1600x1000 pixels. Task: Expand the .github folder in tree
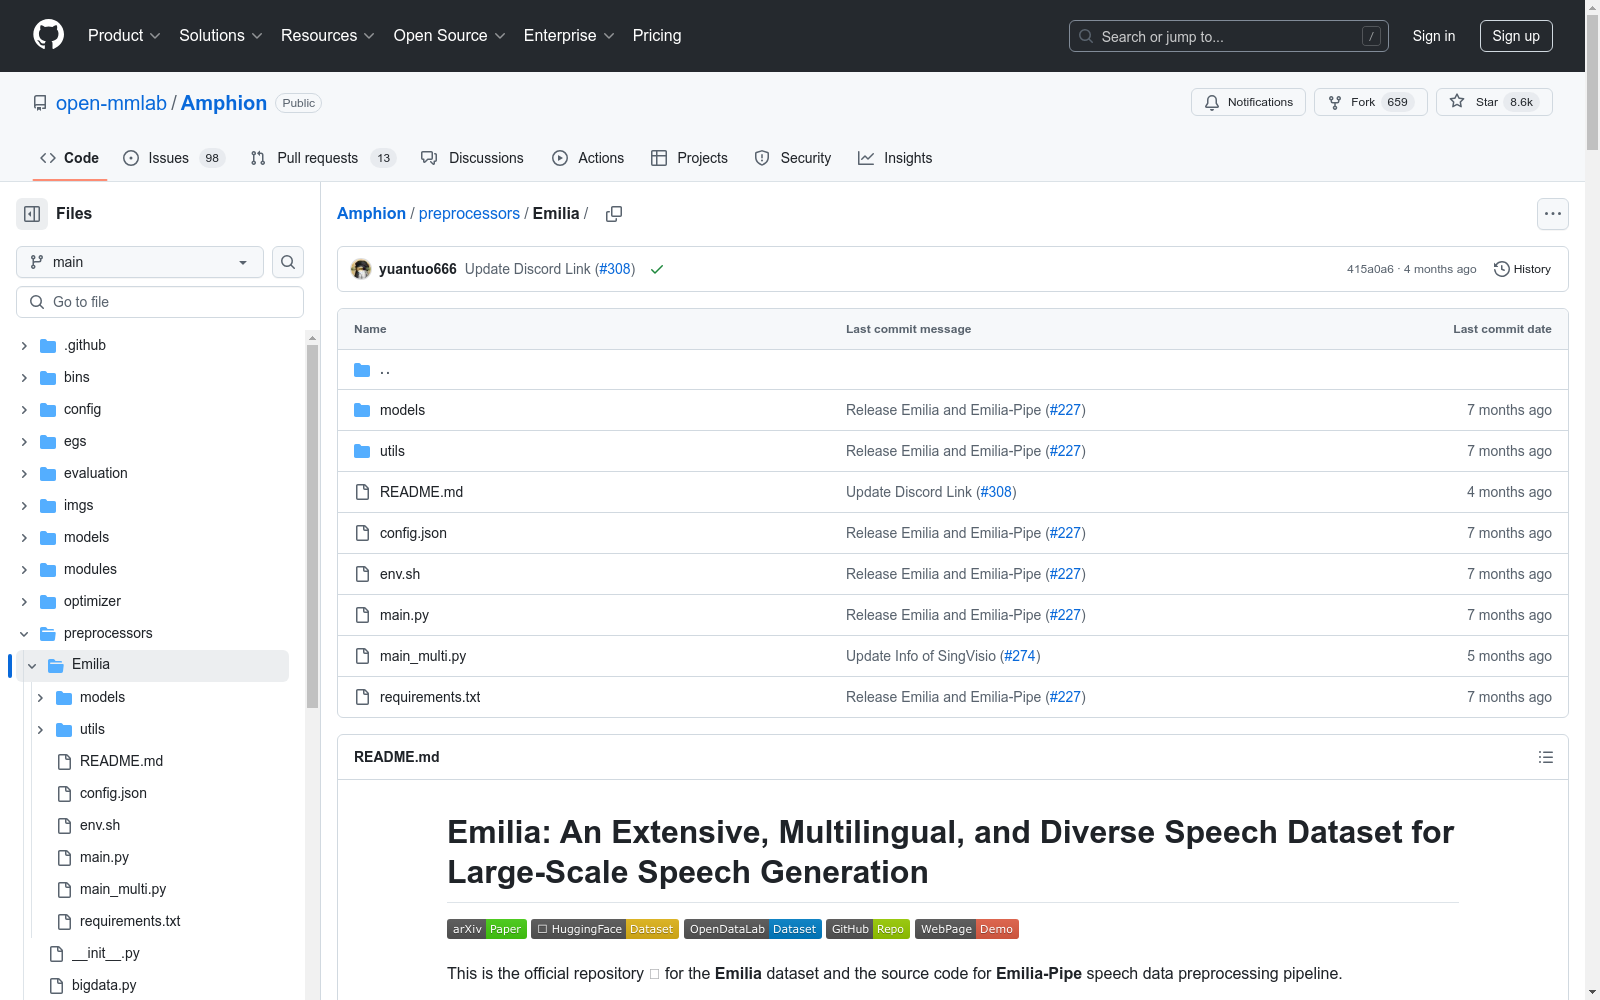[x=24, y=346]
